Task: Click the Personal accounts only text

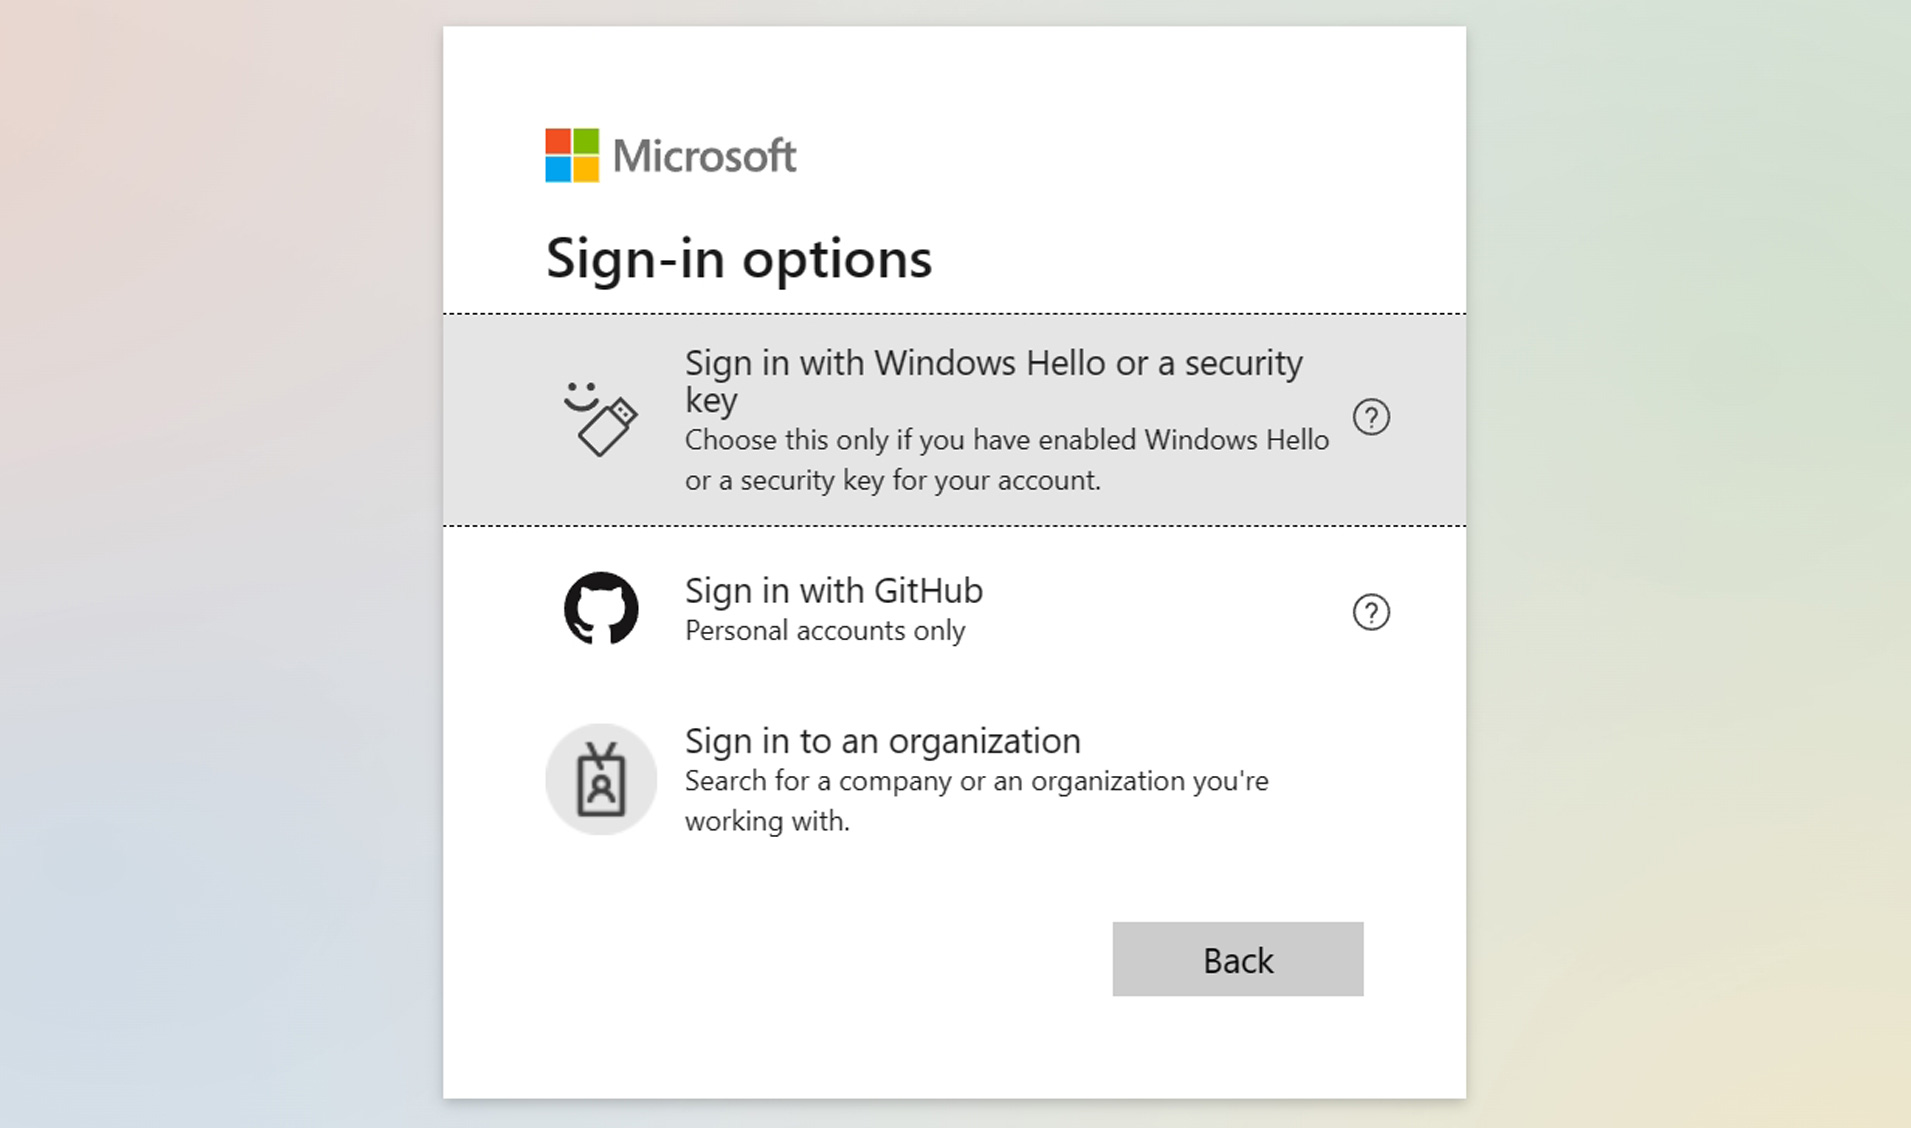Action: click(x=825, y=630)
